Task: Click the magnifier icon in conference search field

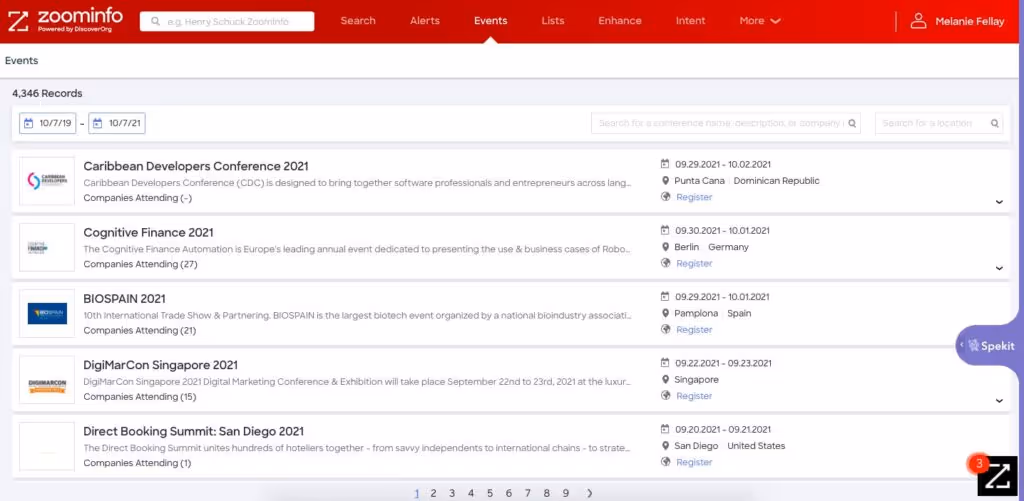Action: [852, 123]
